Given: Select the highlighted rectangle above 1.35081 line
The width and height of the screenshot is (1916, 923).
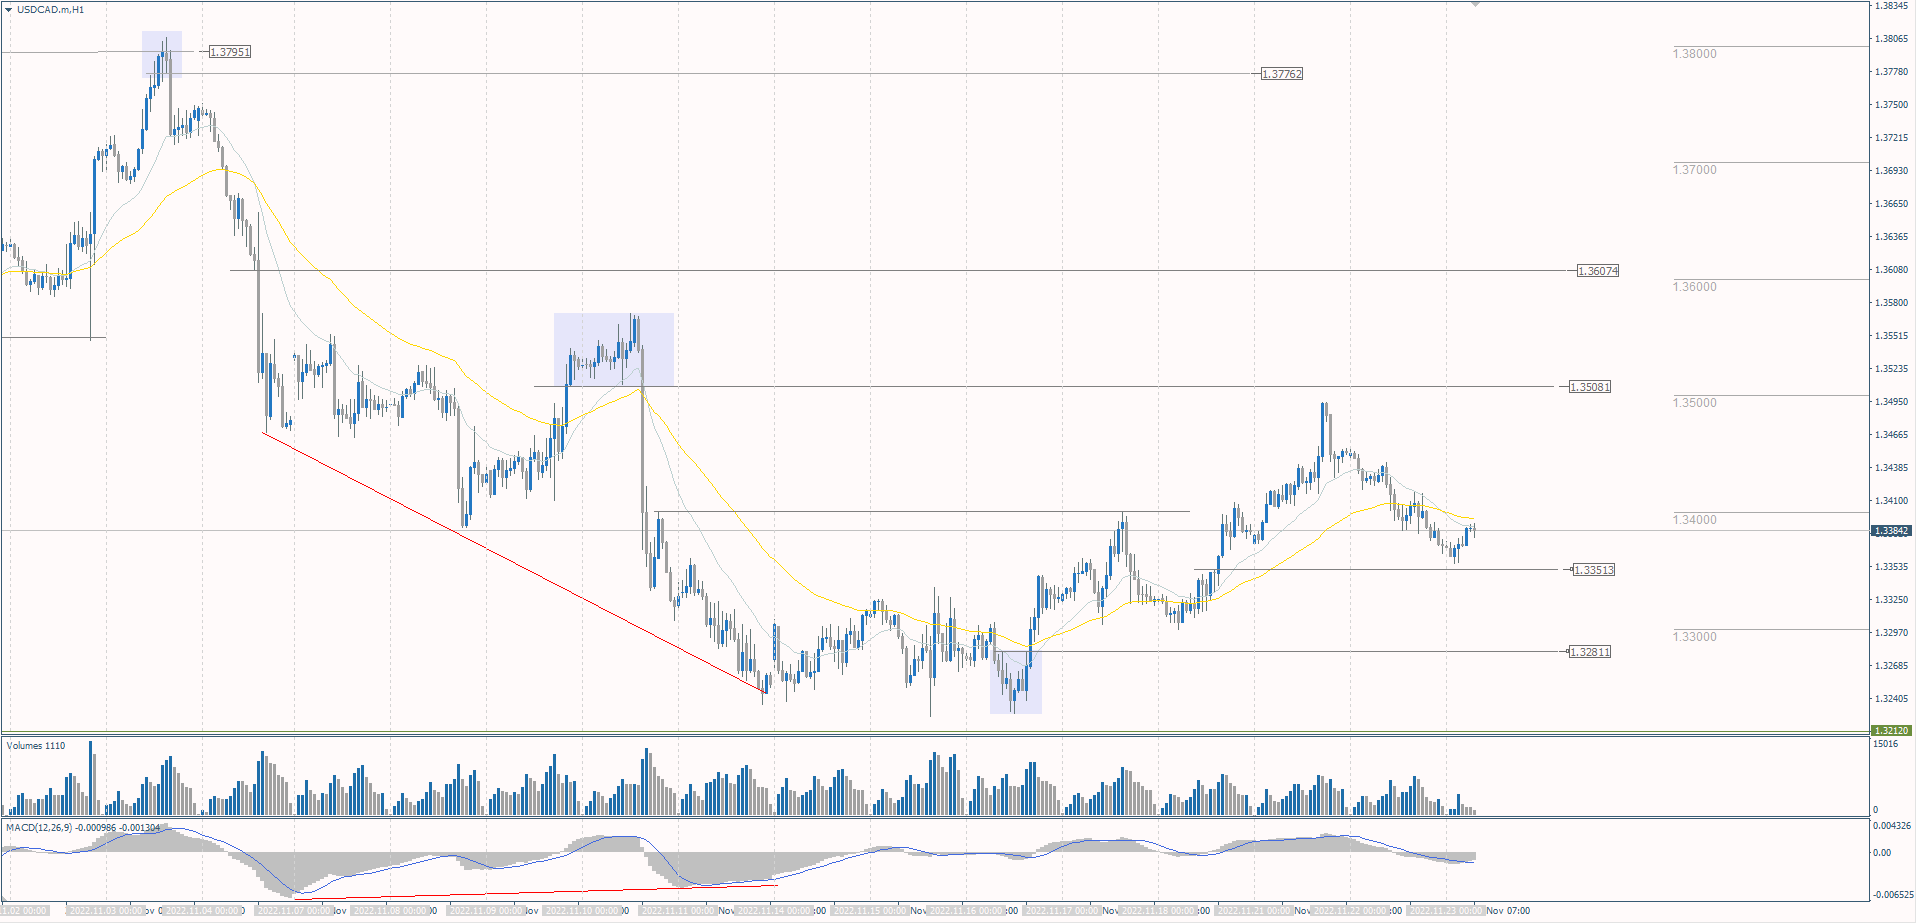Looking at the screenshot, I should [x=614, y=350].
